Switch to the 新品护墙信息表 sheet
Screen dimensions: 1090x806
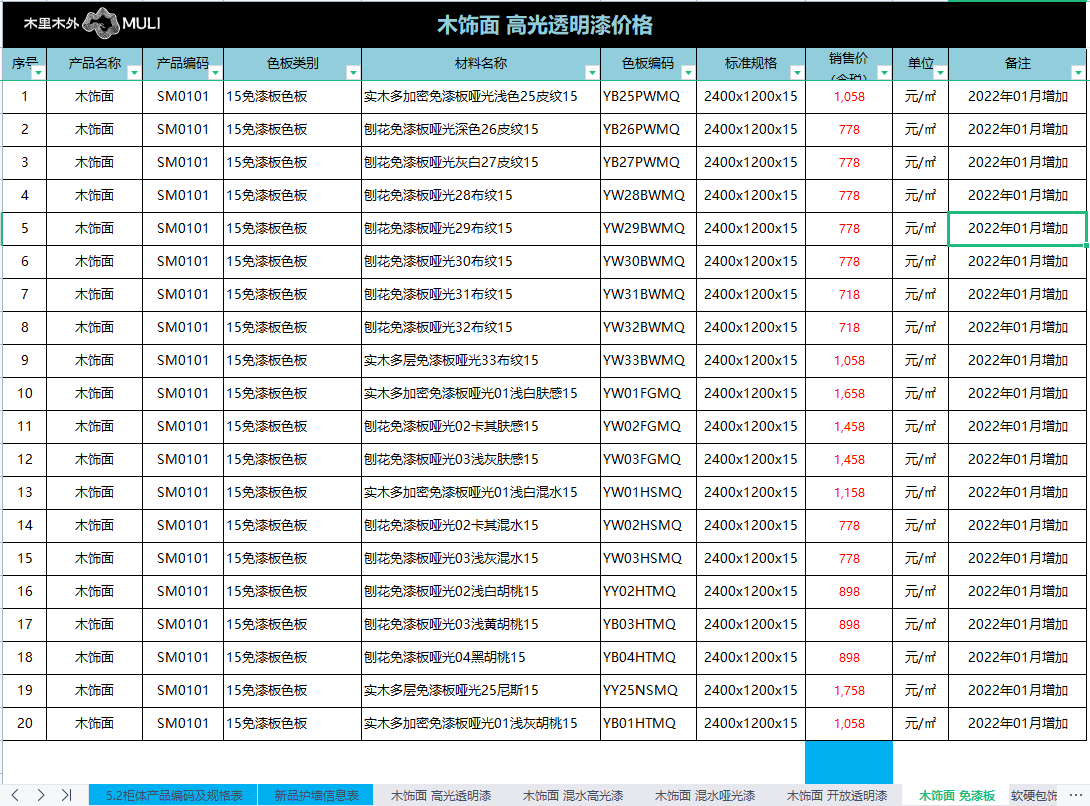coord(316,796)
